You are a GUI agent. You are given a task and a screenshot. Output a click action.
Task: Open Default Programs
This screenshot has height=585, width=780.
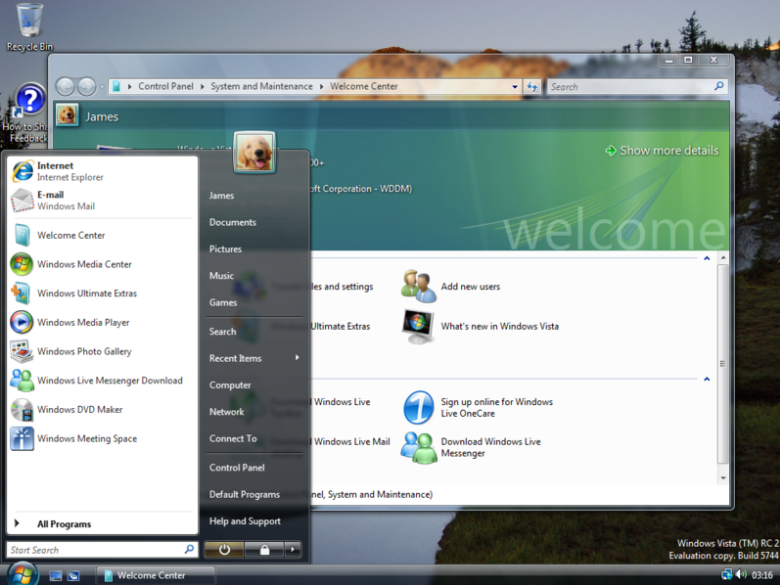tap(255, 494)
